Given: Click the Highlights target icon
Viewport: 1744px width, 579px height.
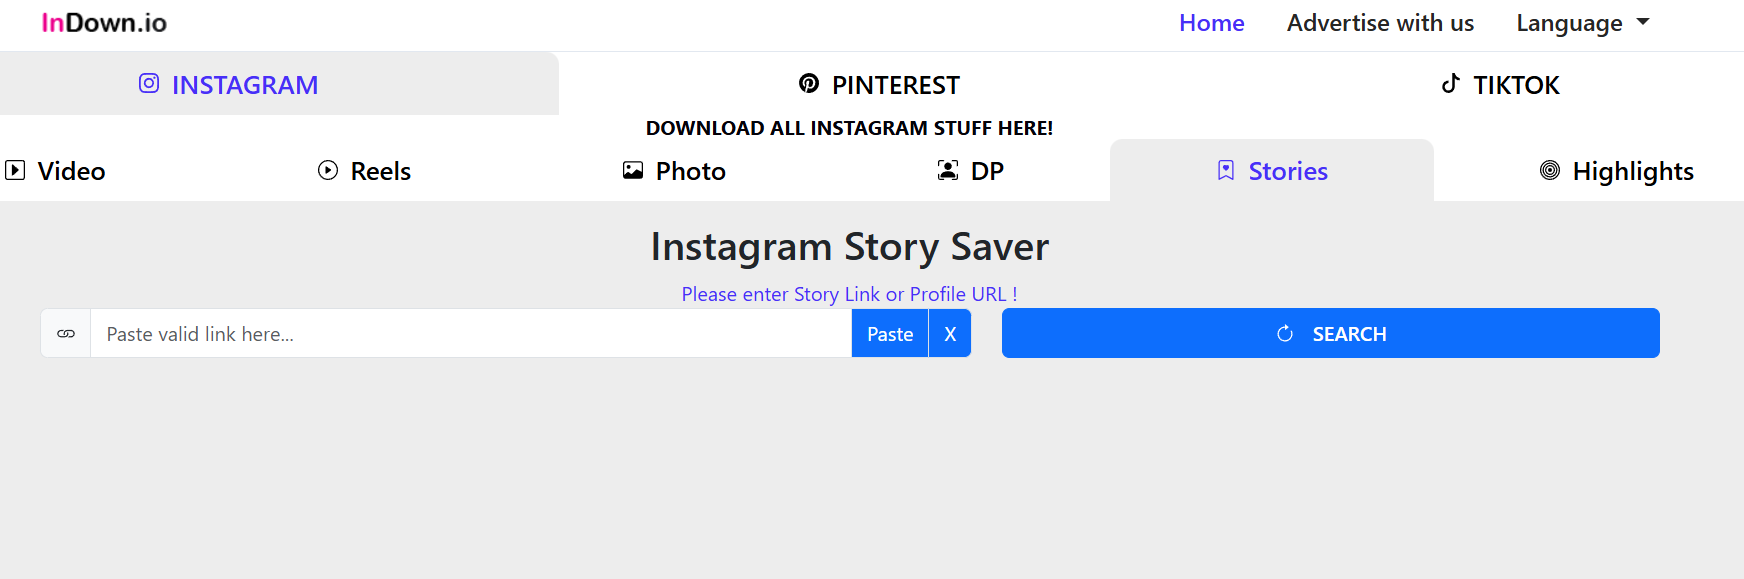Looking at the screenshot, I should coord(1550,170).
